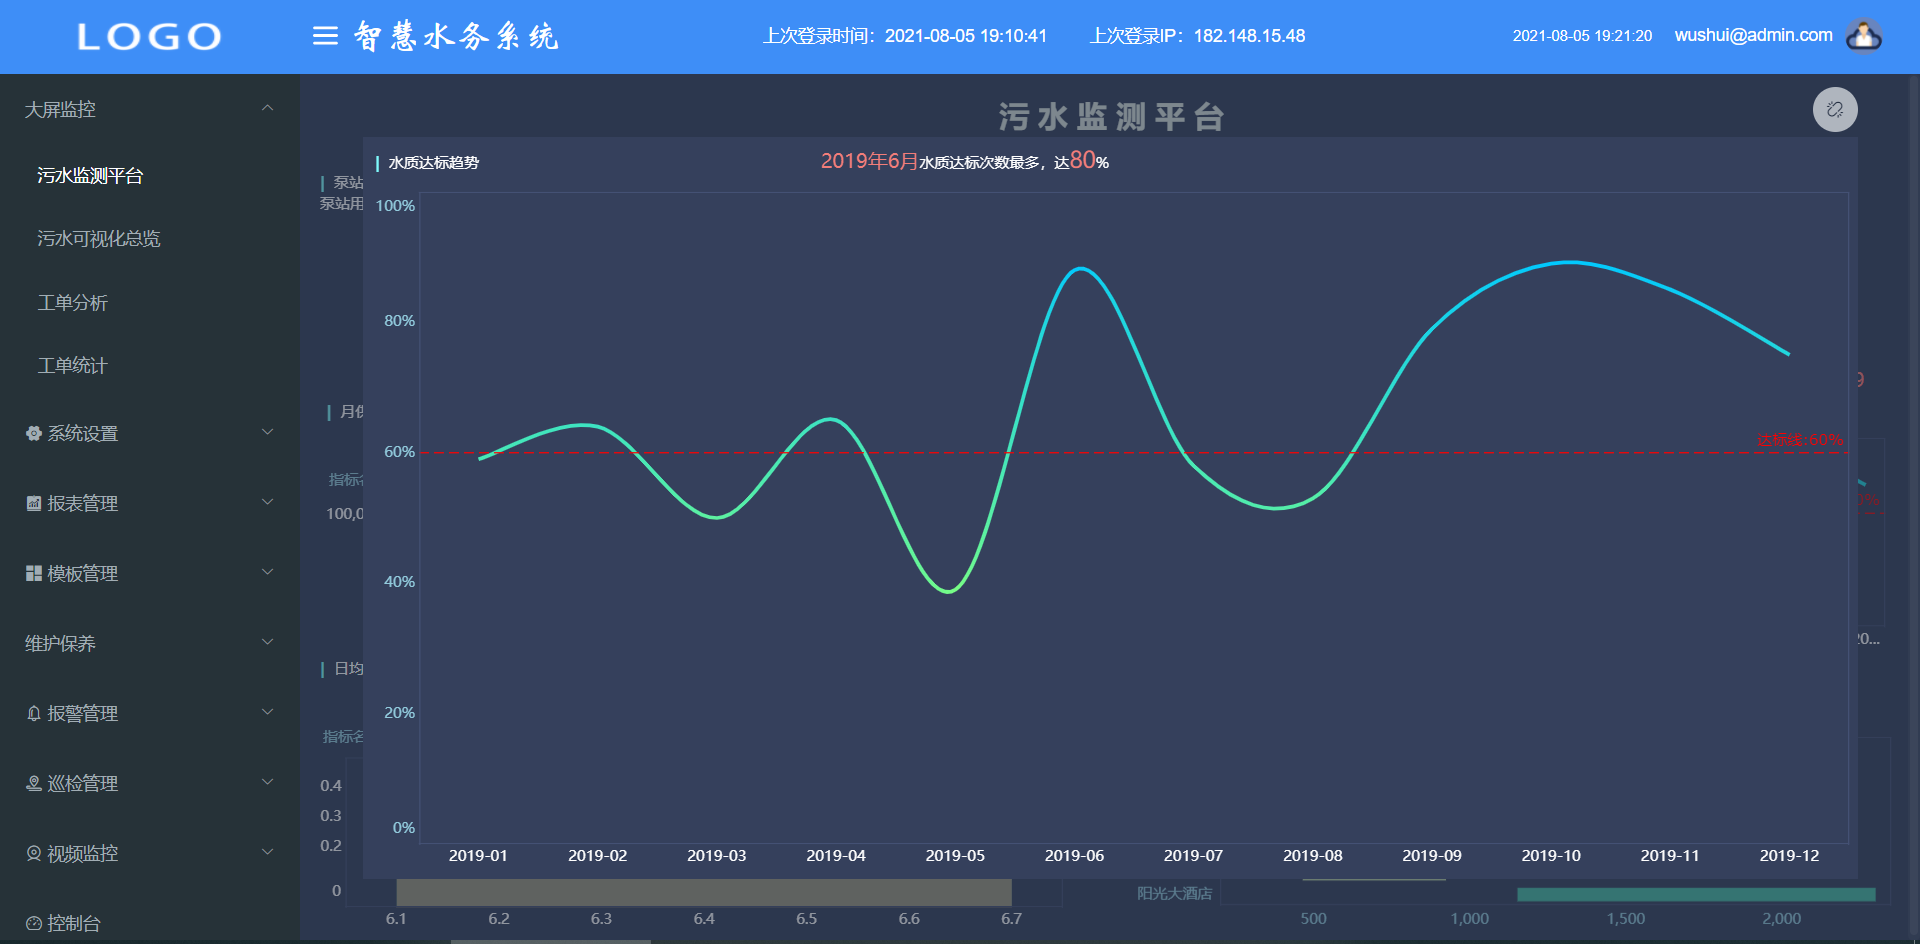
Task: Click the 2019-06 axis label on the chart
Action: point(1074,856)
